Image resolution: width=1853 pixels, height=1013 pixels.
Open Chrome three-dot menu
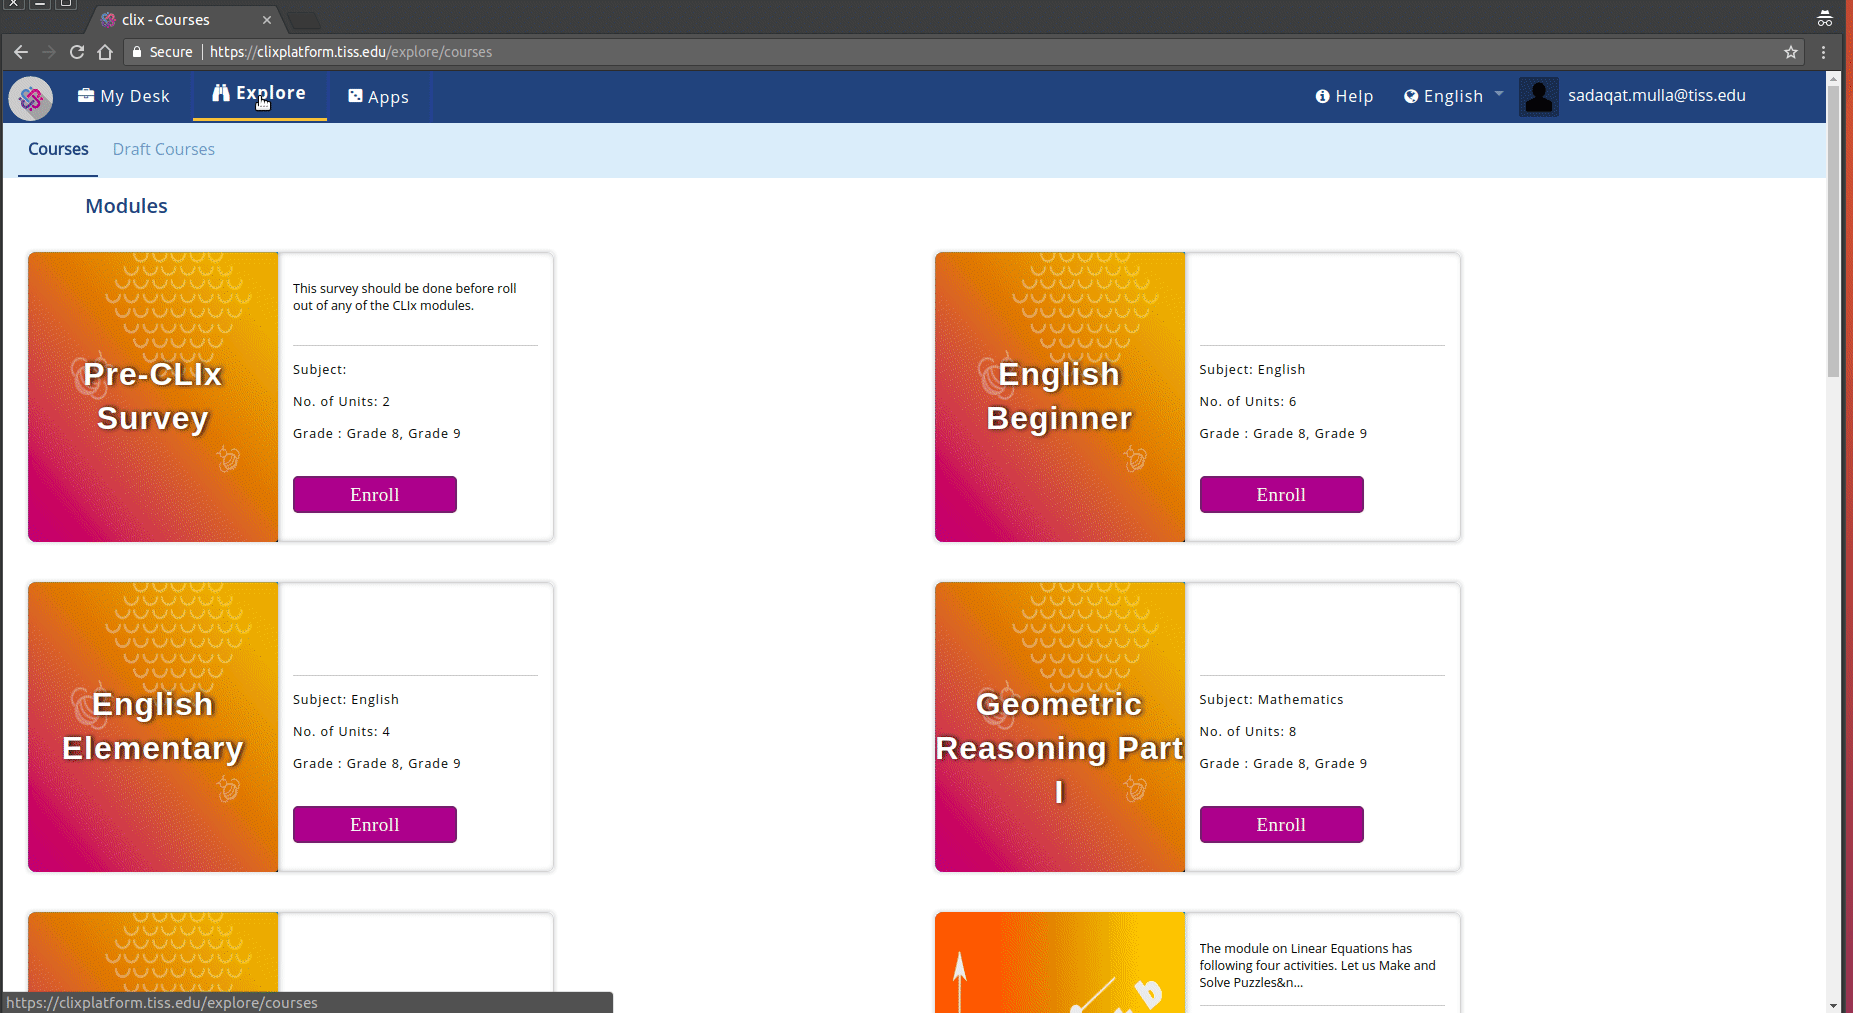click(x=1823, y=52)
